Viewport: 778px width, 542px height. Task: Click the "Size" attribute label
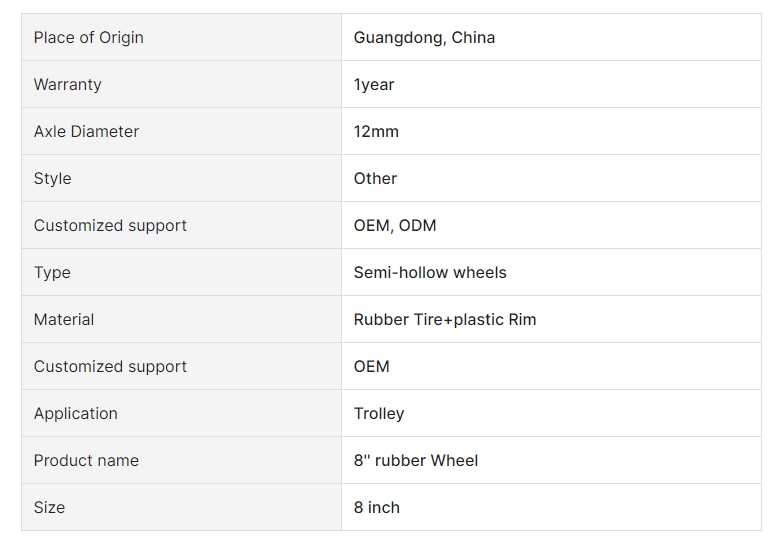49,508
